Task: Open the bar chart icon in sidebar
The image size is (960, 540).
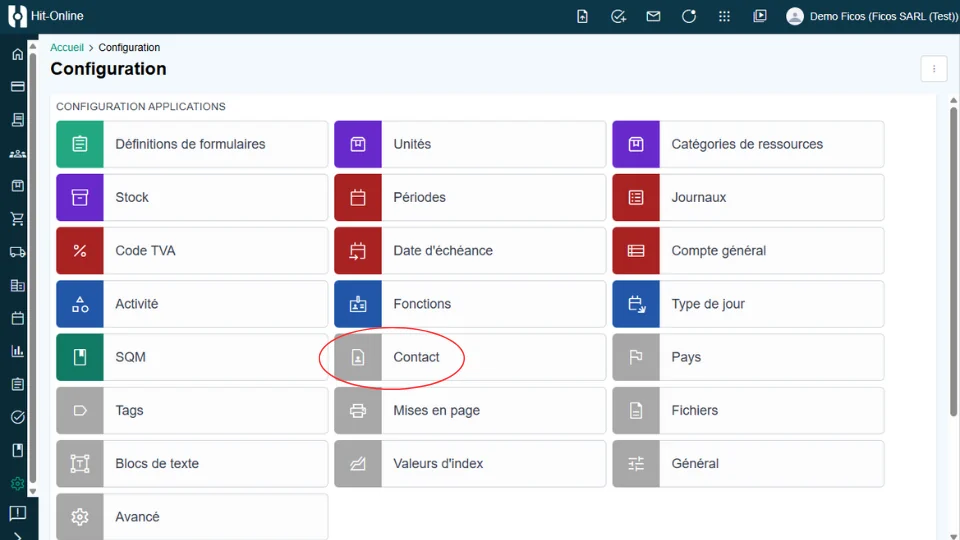Action: tap(17, 351)
